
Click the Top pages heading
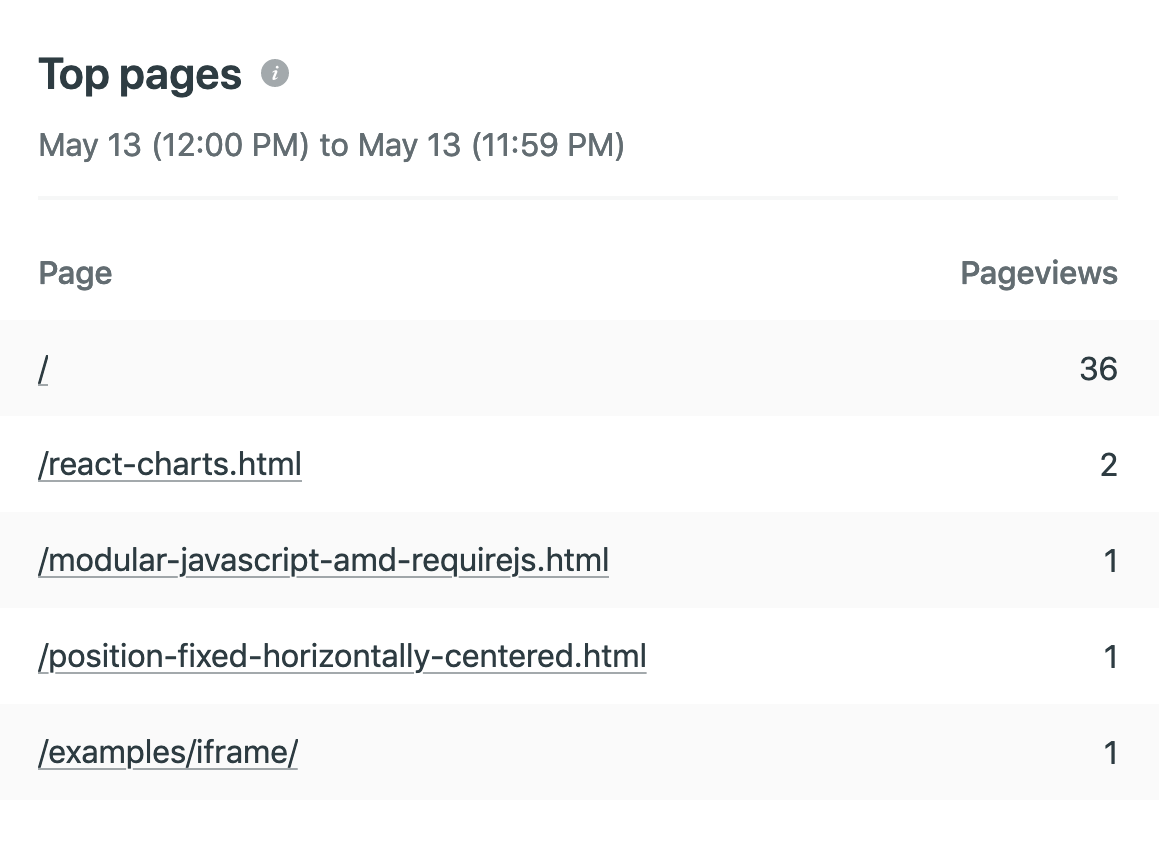click(140, 73)
